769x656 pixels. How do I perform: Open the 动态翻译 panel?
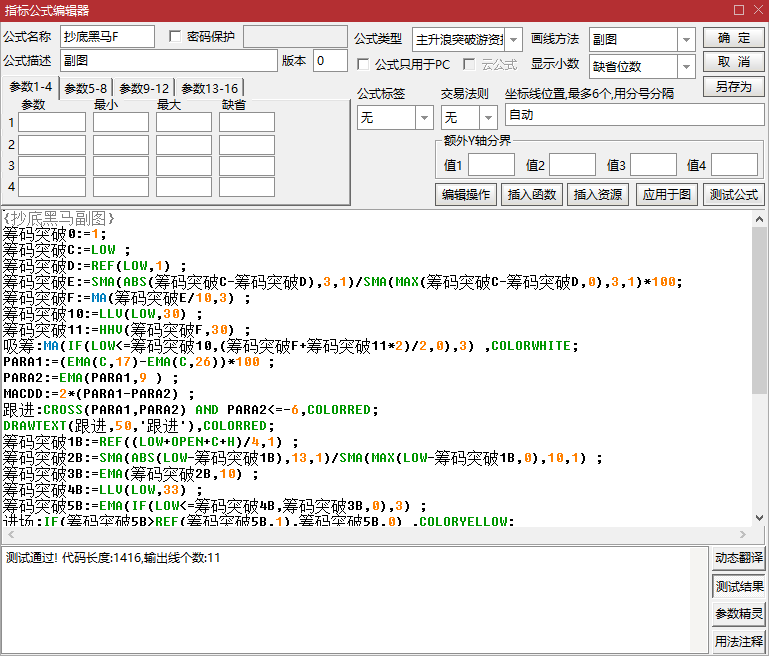coord(739,558)
